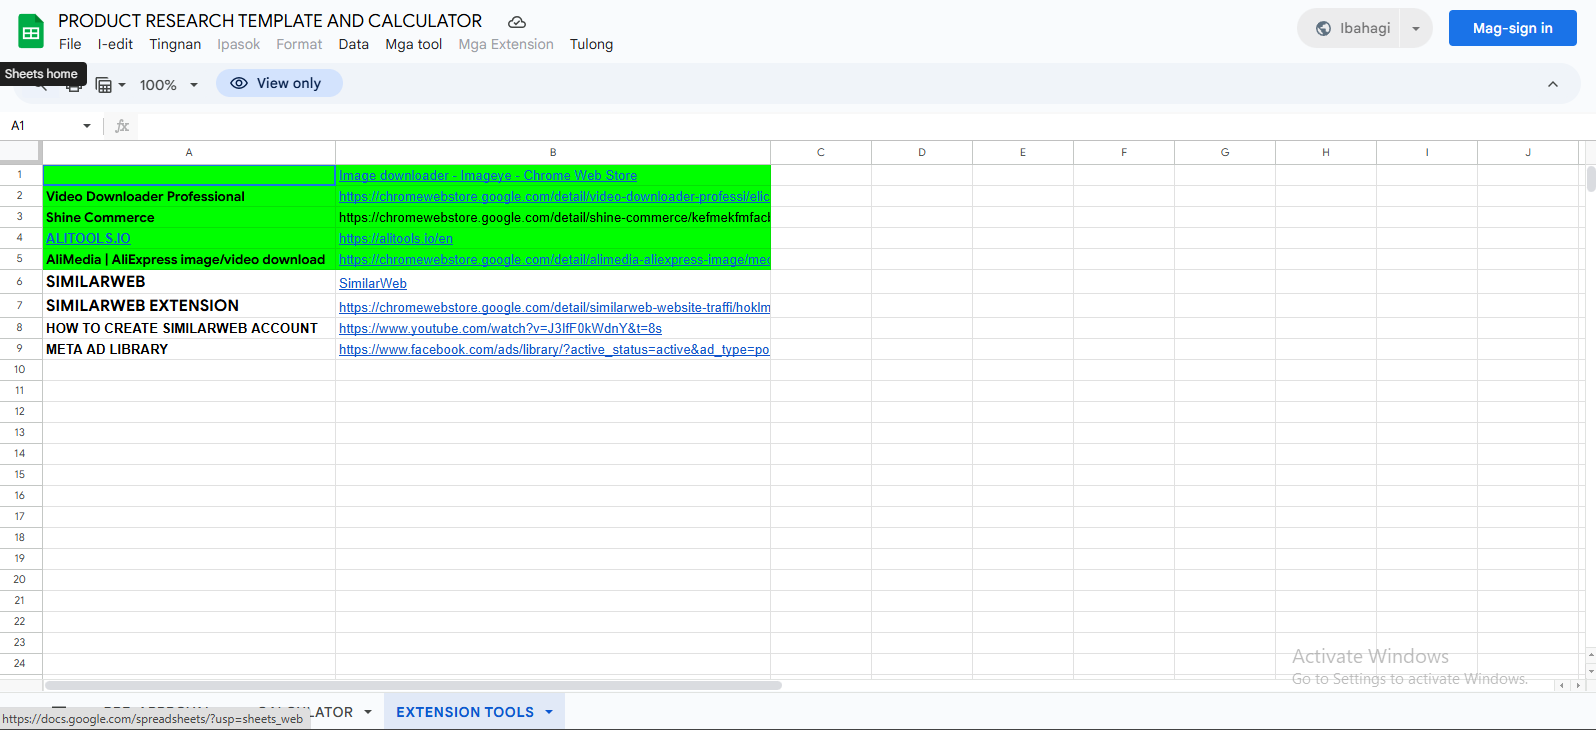Open the Mga tool menu

pos(414,44)
